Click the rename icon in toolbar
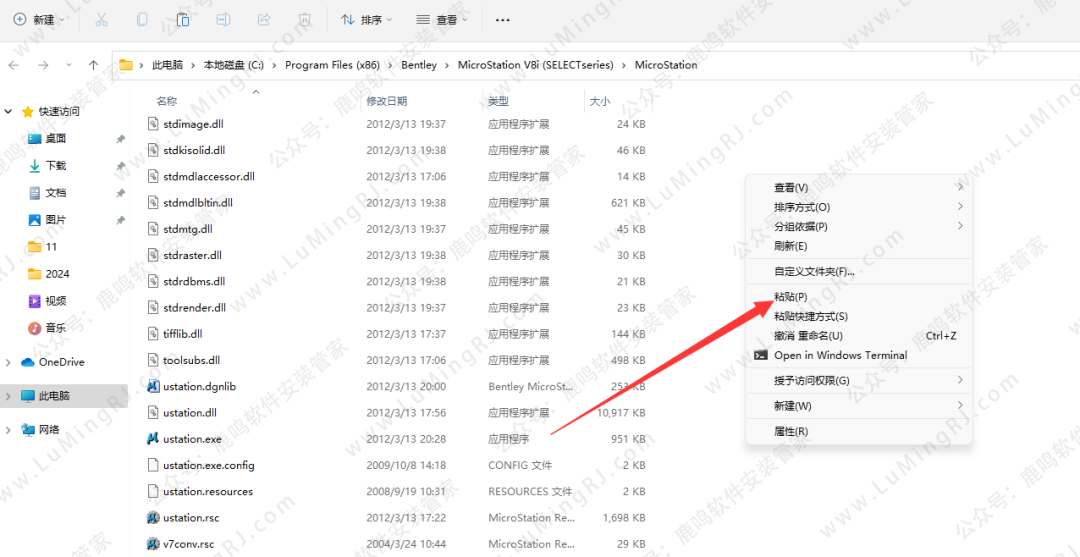Image resolution: width=1080 pixels, height=557 pixels. pos(224,19)
